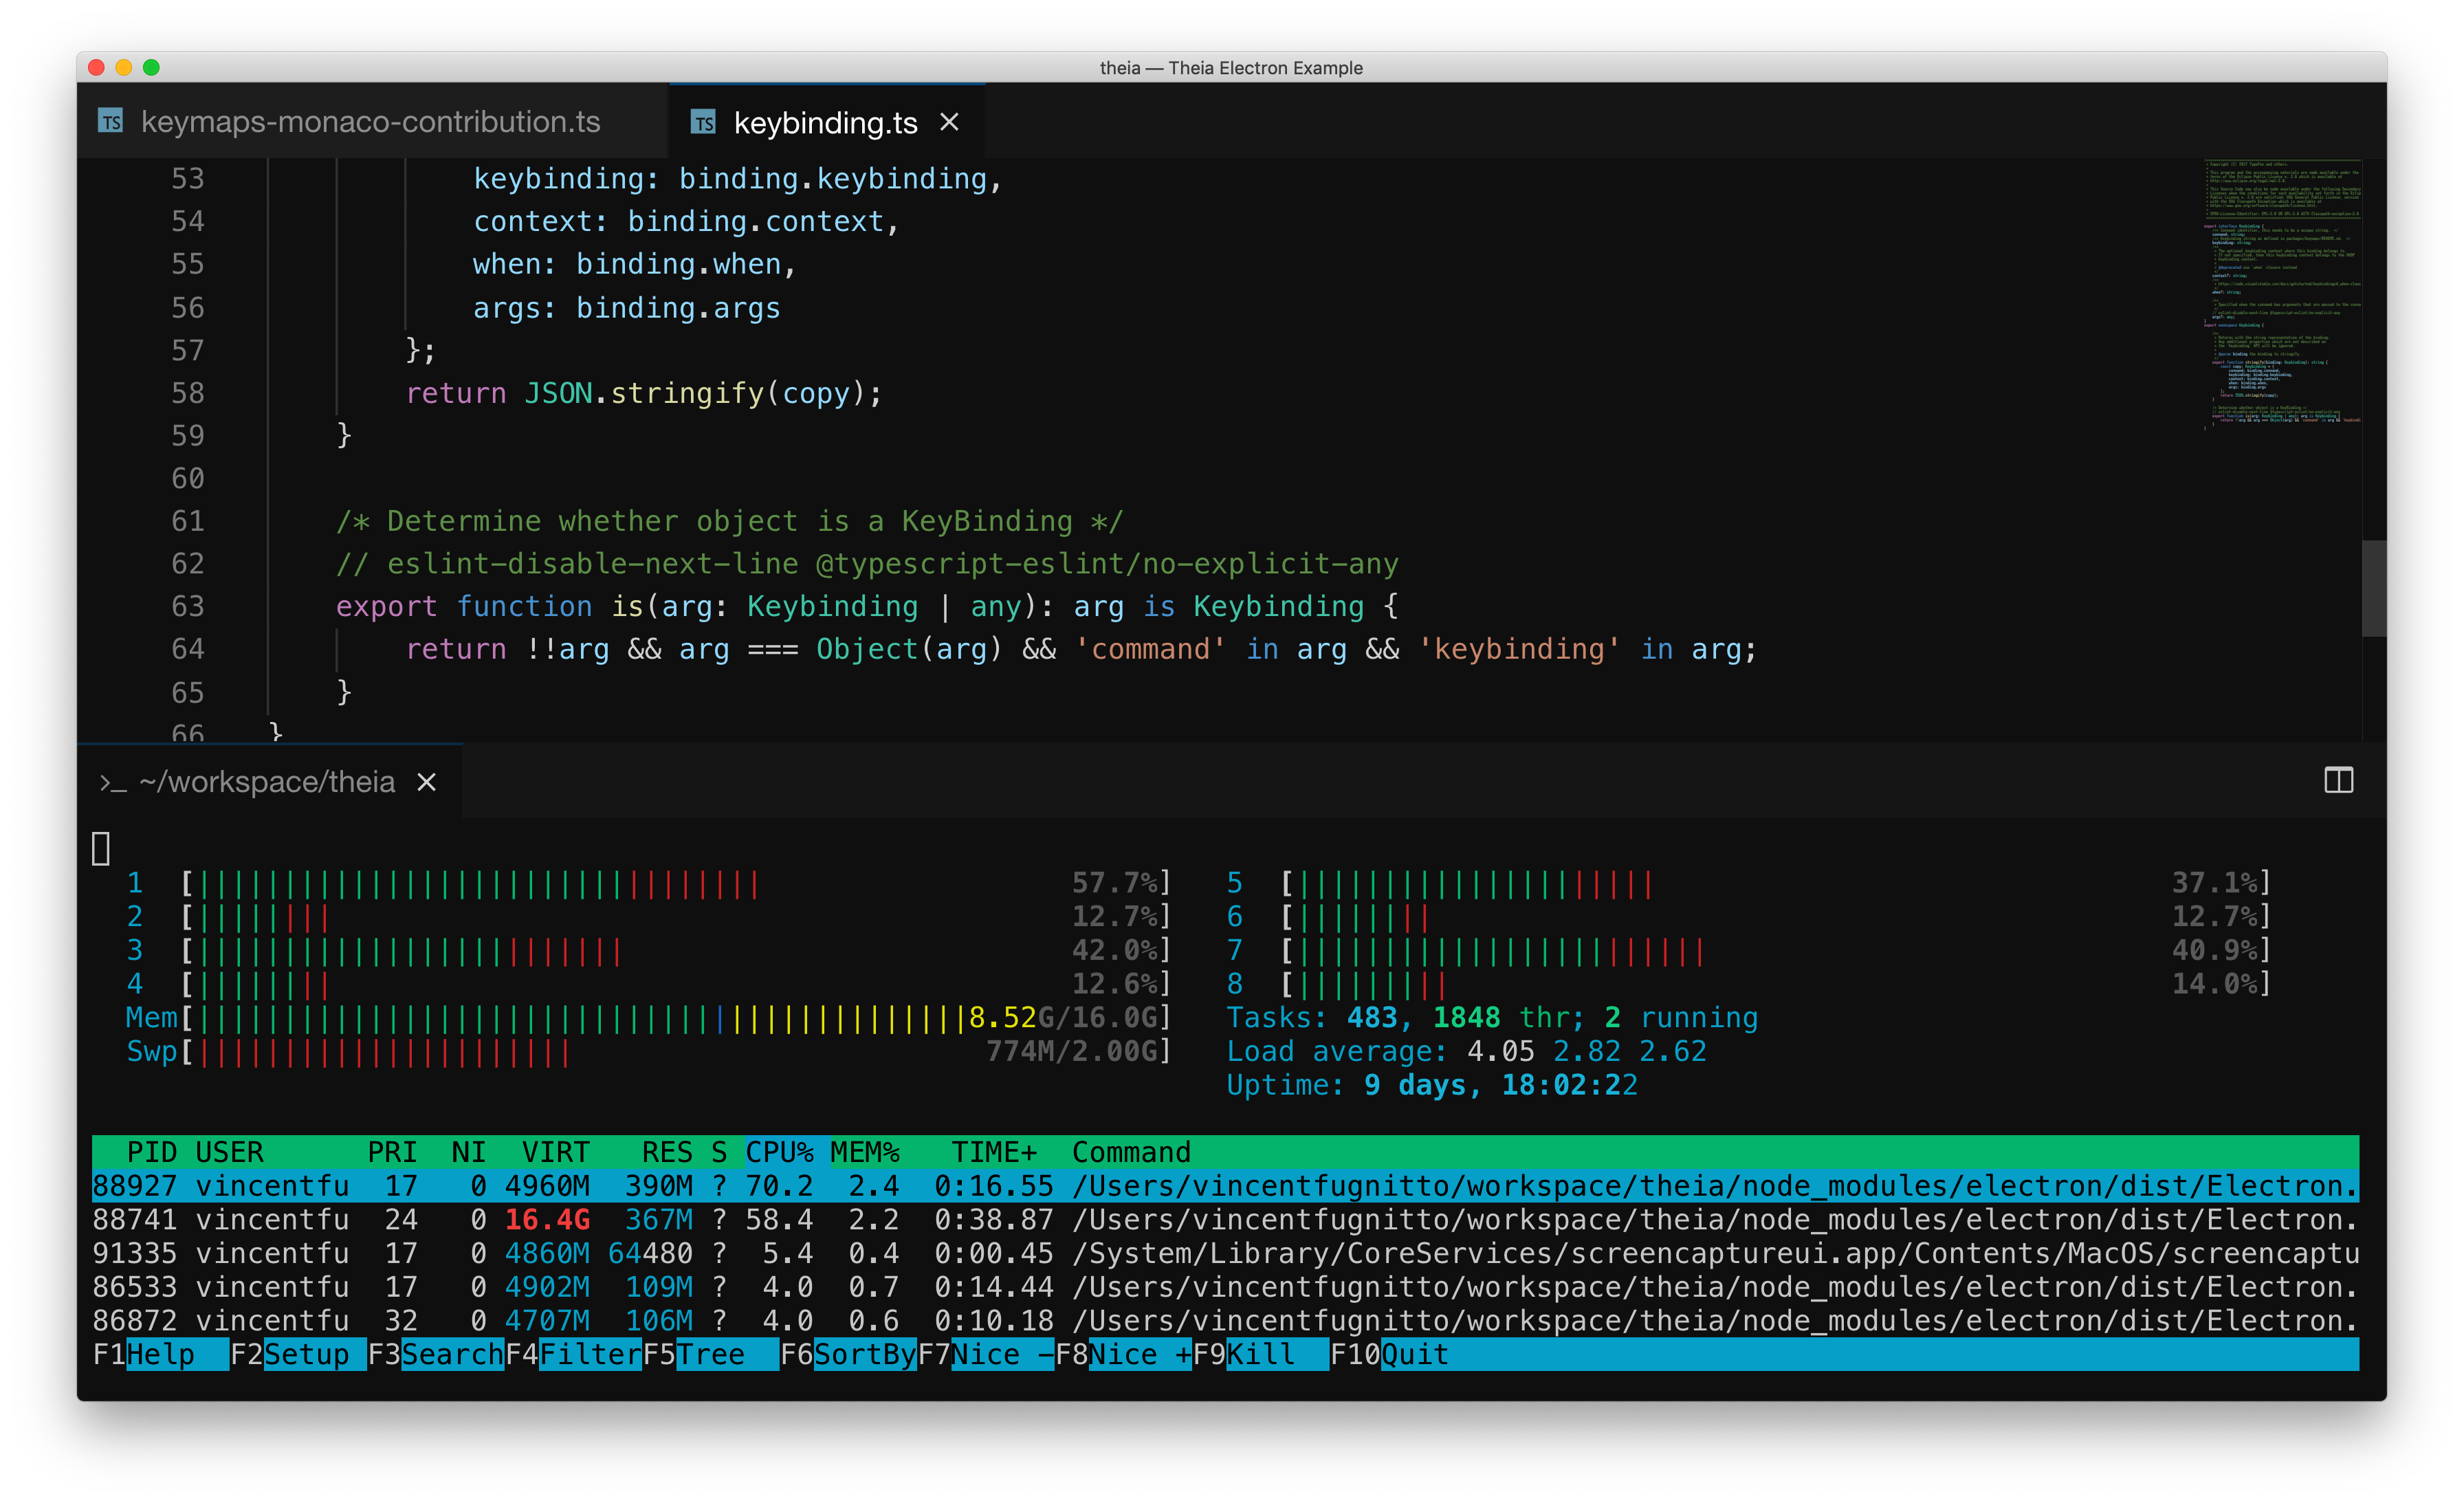Select the keybinding.ts tab
The width and height of the screenshot is (2464, 1503).
[x=825, y=122]
